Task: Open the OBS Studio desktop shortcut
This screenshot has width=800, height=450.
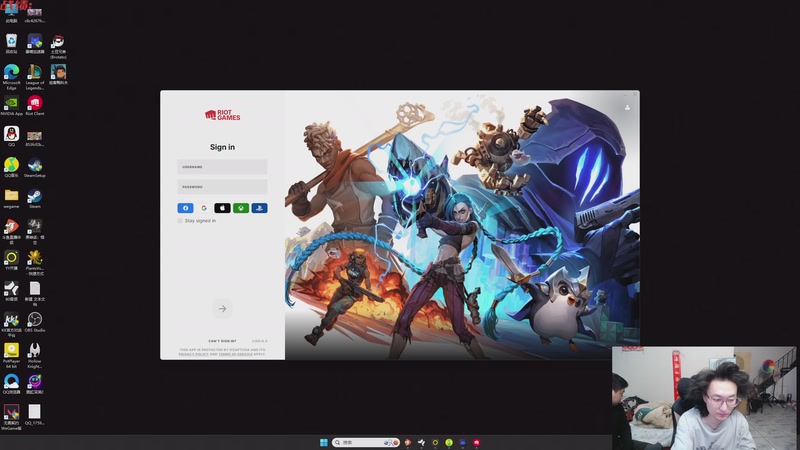Action: (x=35, y=322)
